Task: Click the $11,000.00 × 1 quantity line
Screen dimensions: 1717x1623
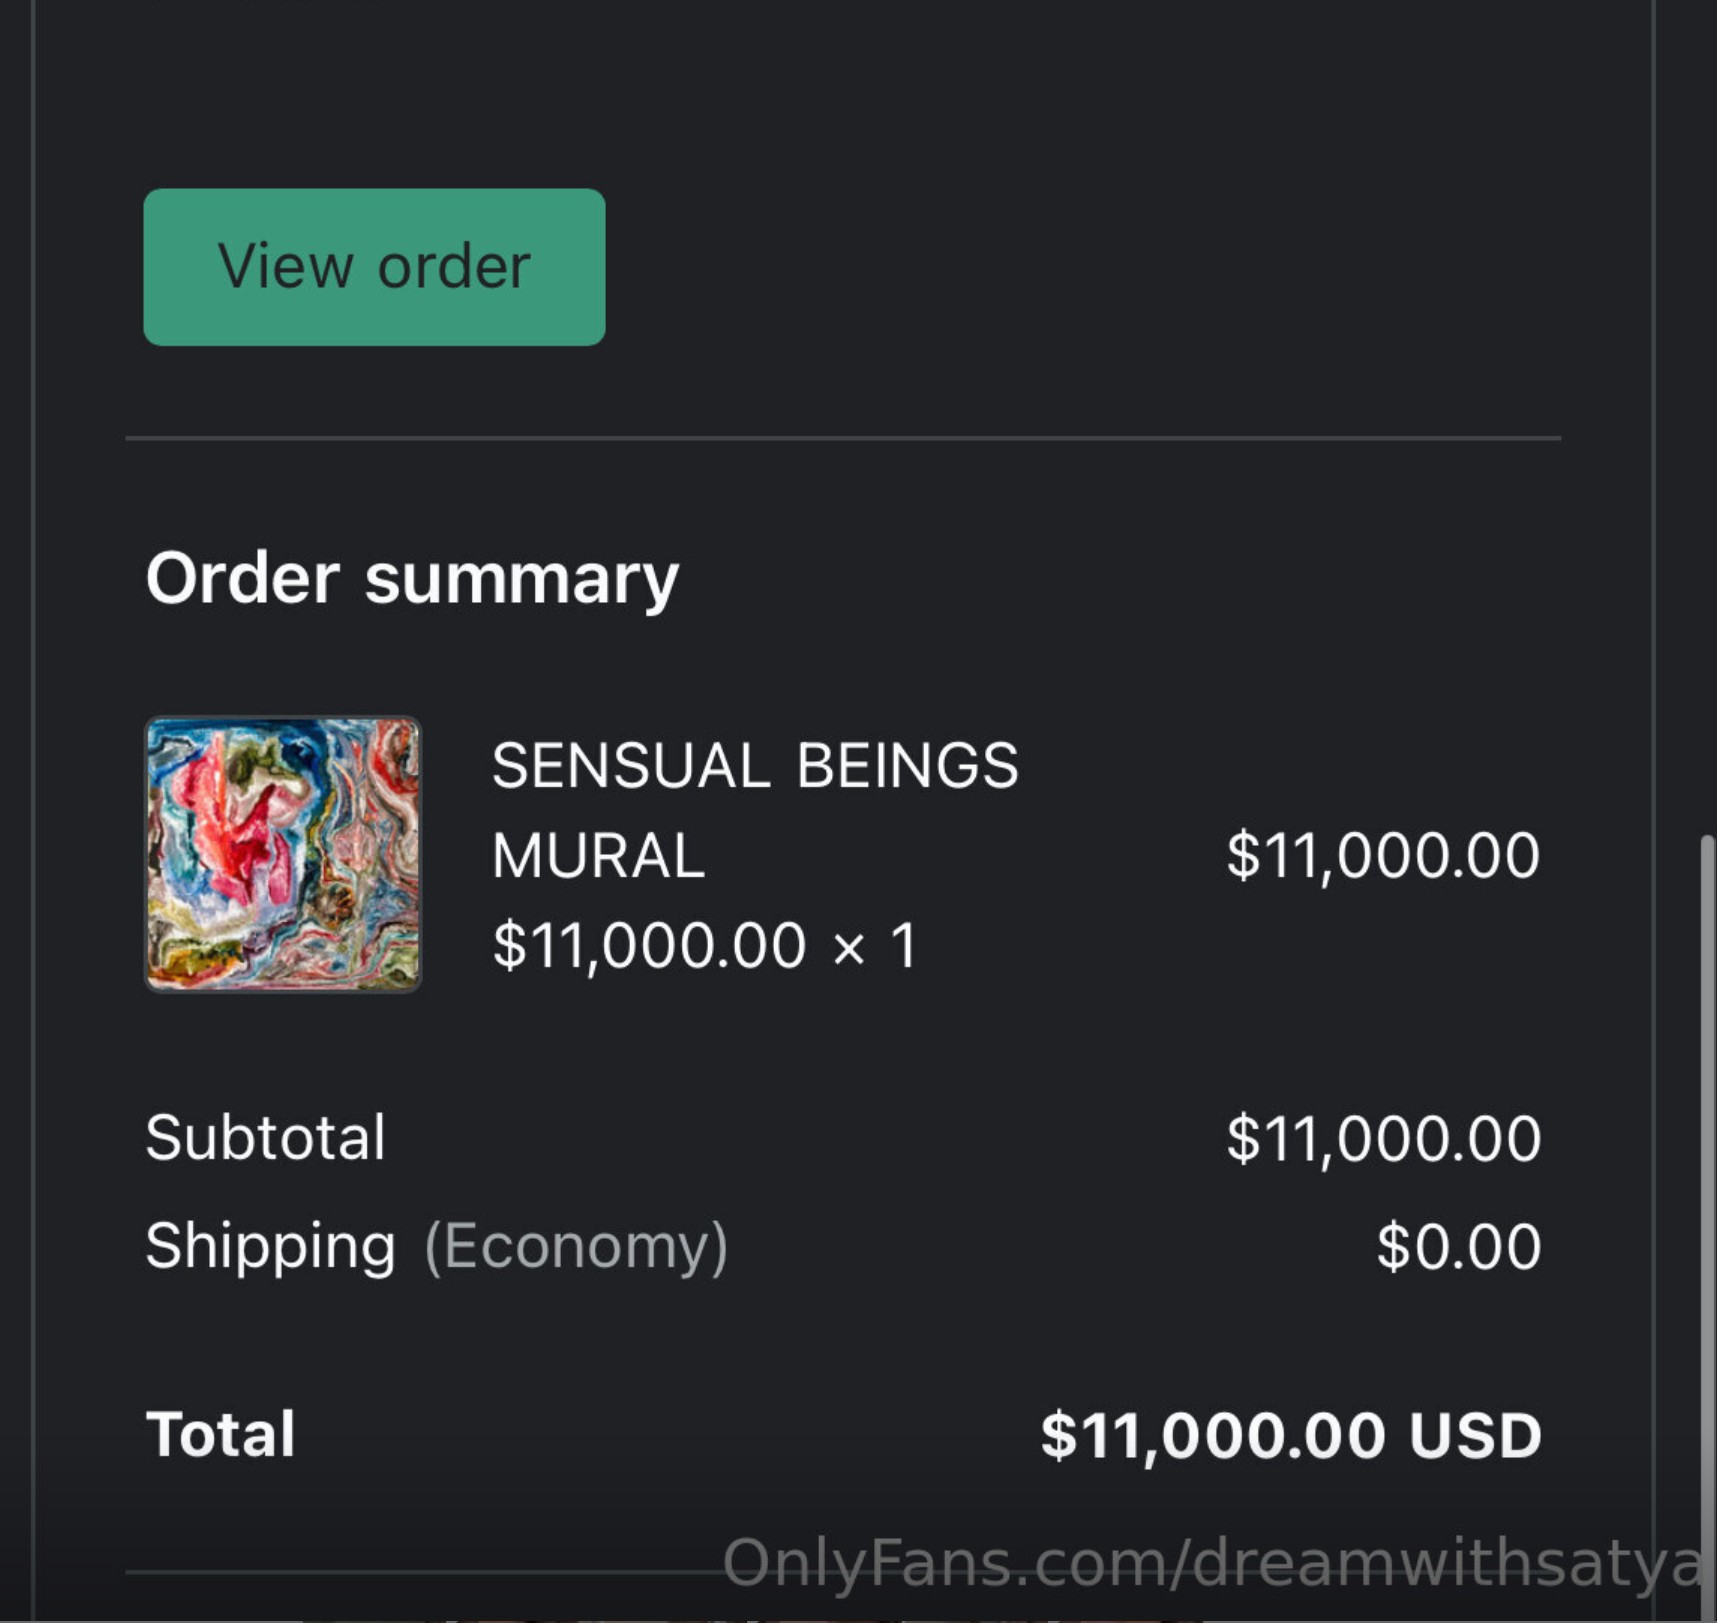Action: coord(703,946)
